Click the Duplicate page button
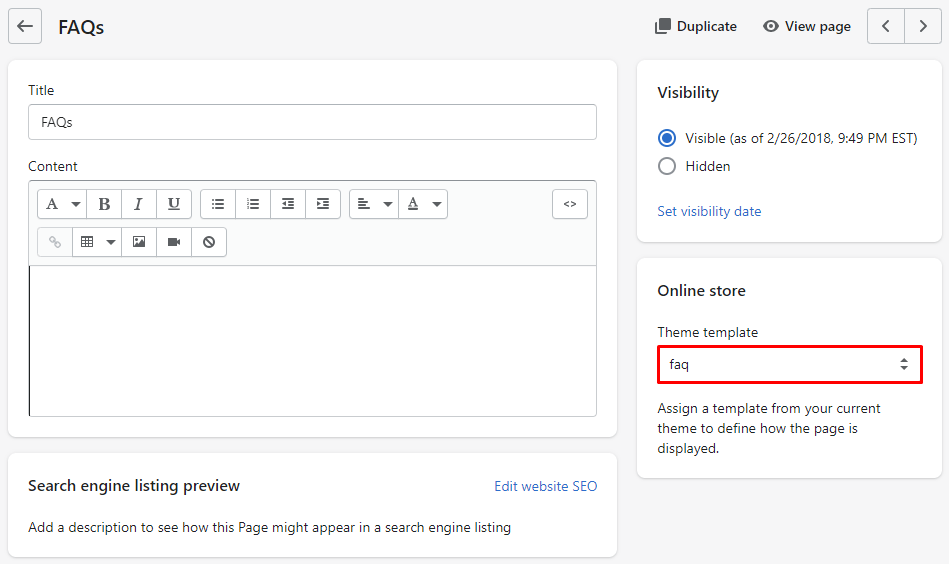This screenshot has width=949, height=564. [696, 26]
